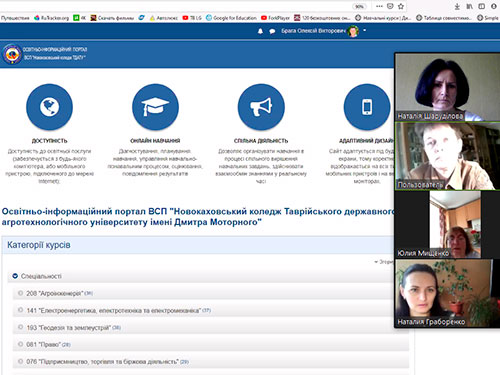Screen dimensions: 500x375
Task: Open the browser downloads arrow icon
Action: [x=457, y=6]
